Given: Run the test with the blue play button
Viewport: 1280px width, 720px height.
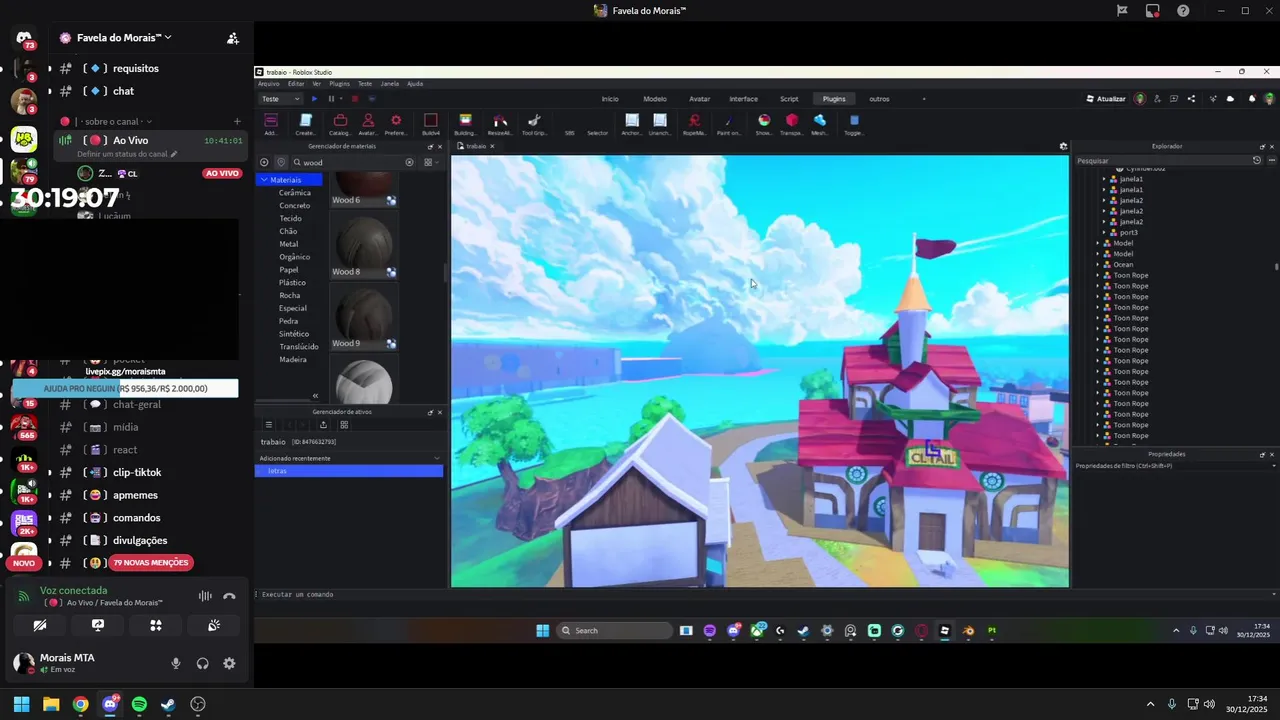Looking at the screenshot, I should tap(314, 99).
